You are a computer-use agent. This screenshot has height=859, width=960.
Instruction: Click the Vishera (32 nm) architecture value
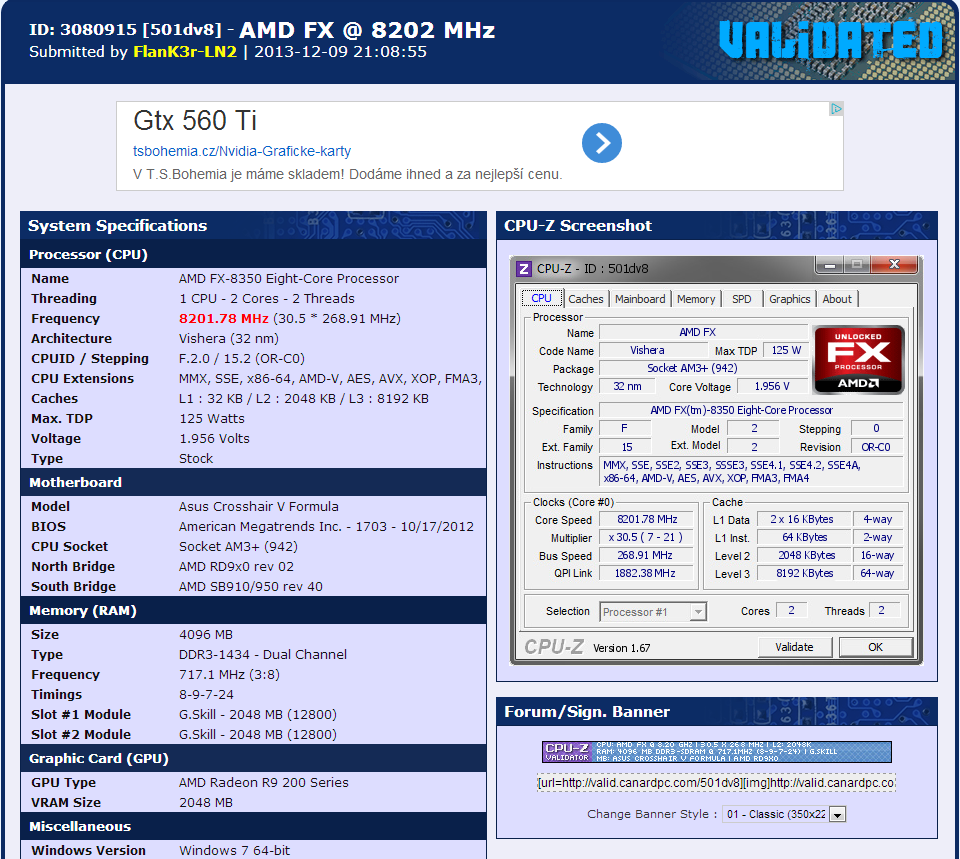coord(228,339)
